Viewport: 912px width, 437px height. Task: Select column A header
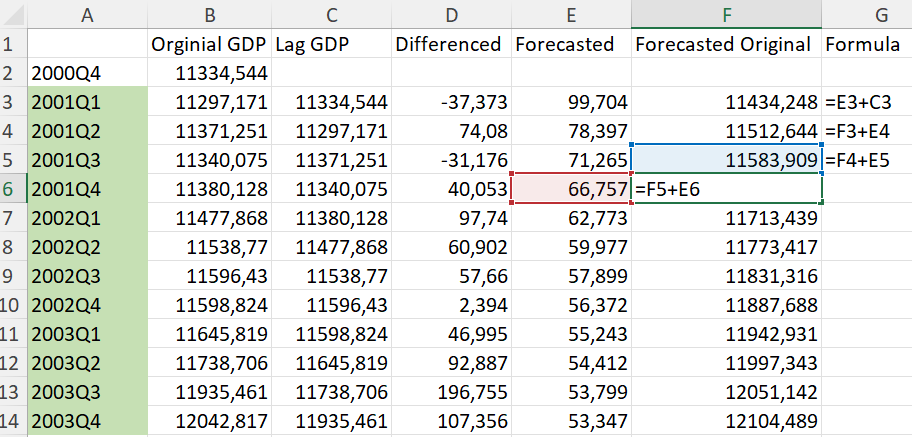click(87, 14)
